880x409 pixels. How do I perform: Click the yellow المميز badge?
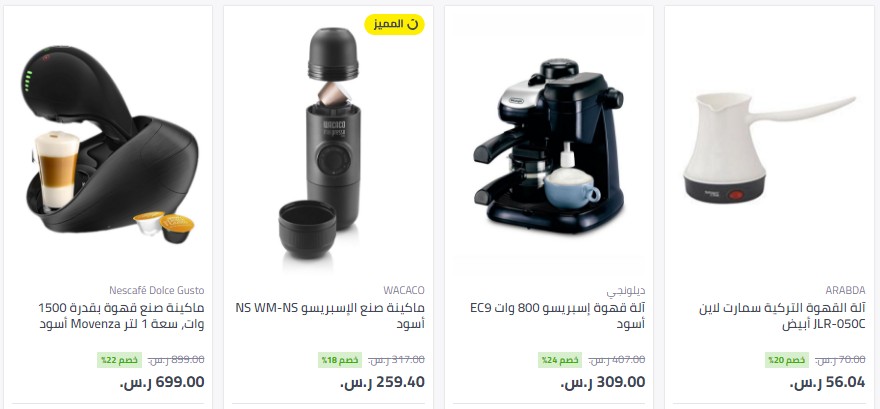coord(395,24)
